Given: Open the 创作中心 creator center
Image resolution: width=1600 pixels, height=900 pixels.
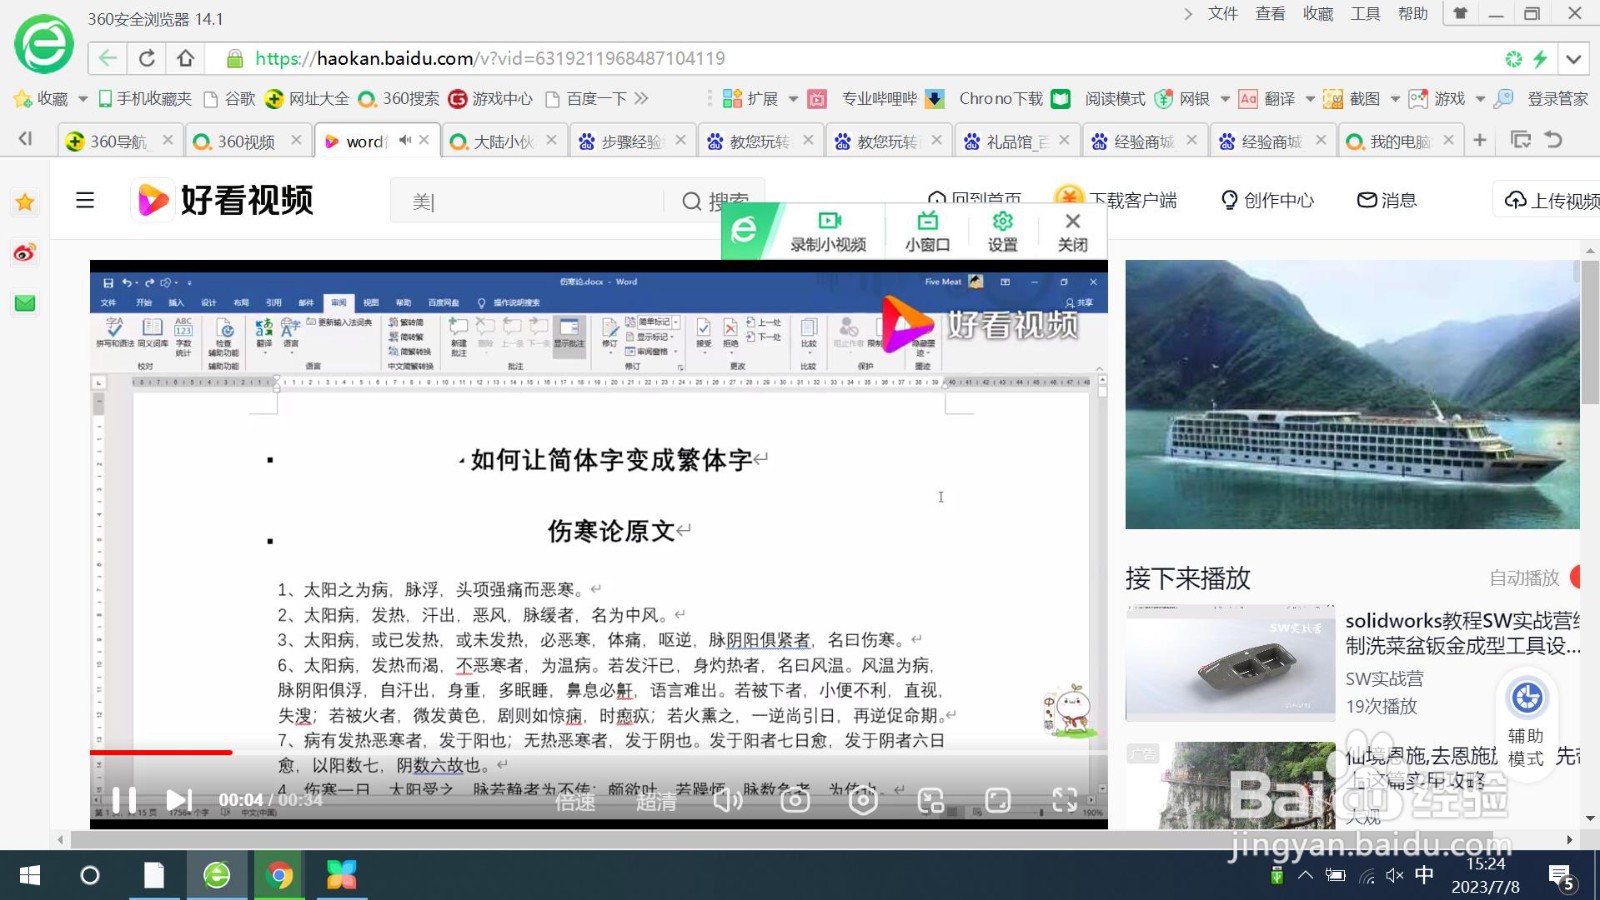Looking at the screenshot, I should click(x=1267, y=200).
